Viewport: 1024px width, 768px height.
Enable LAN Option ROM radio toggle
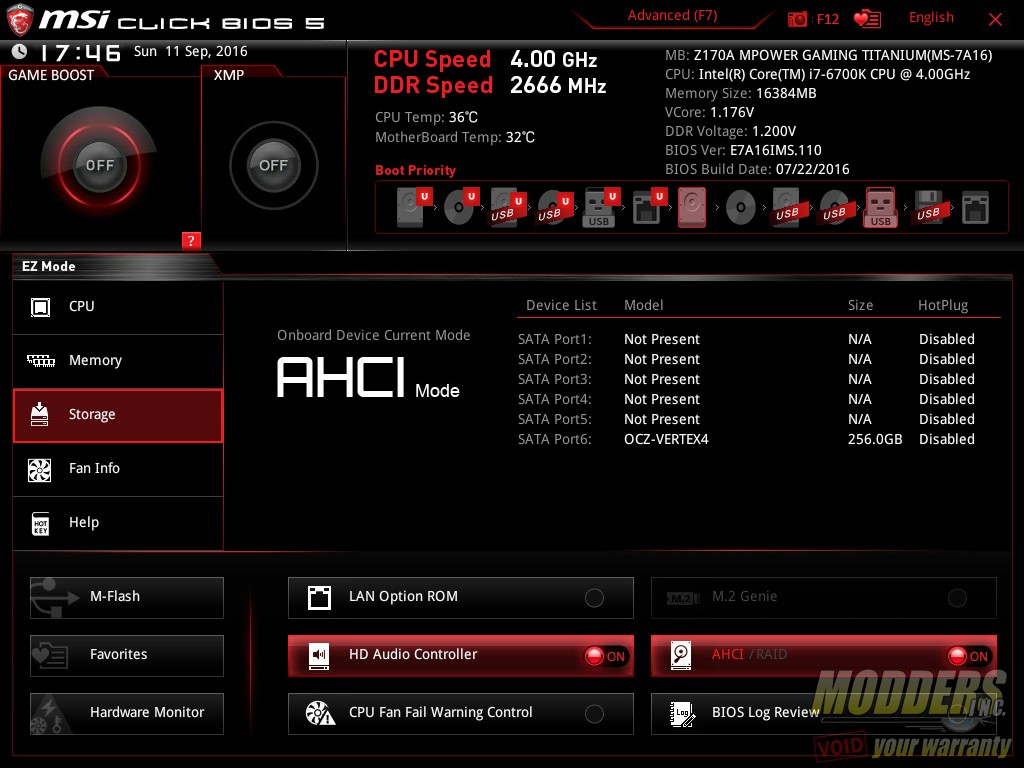(x=594, y=598)
